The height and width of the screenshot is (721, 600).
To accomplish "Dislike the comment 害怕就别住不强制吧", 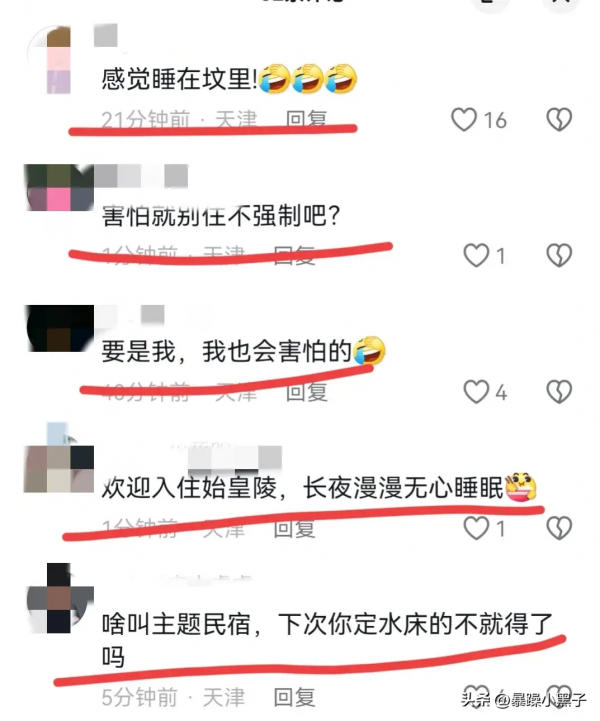I will pyautogui.click(x=559, y=255).
